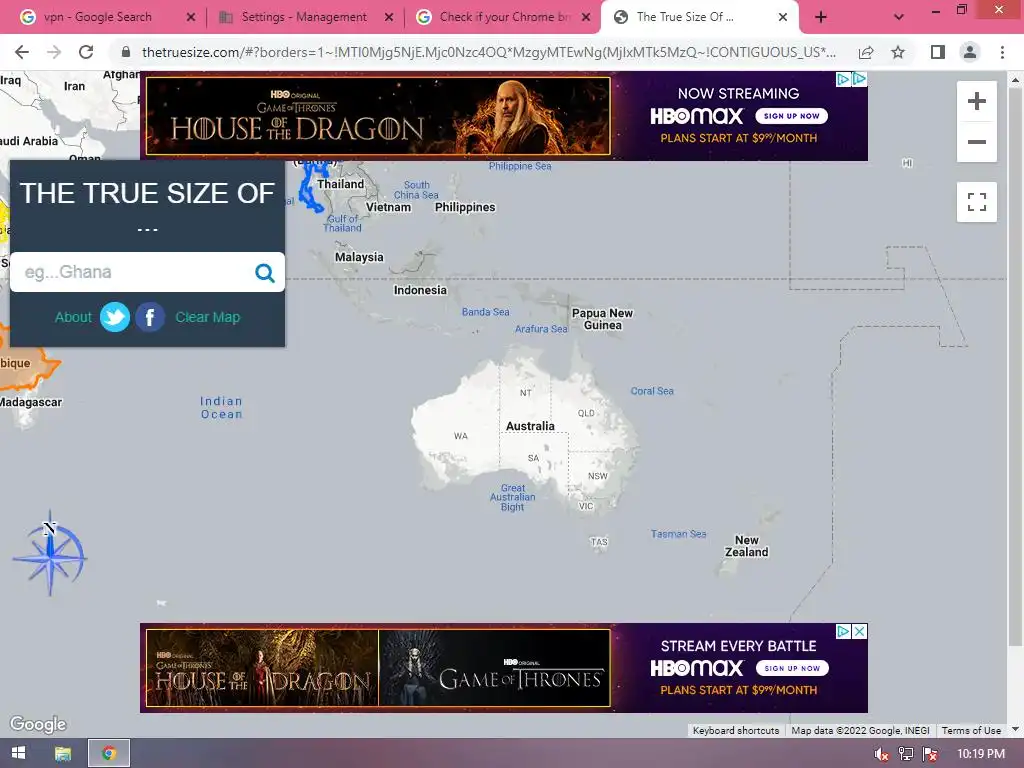The image size is (1024, 768).
Task: Open a new browser tab
Action: point(821,18)
